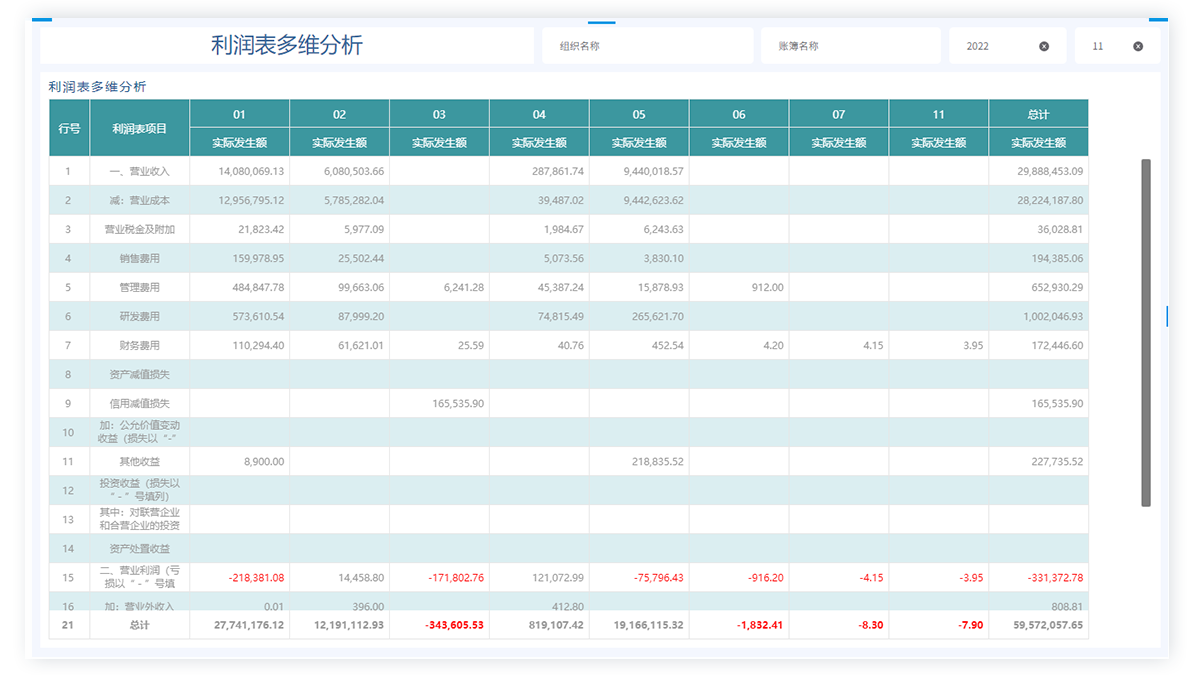1200x675 pixels.
Task: Click the 利润表多维分析 page title
Action: (287, 45)
